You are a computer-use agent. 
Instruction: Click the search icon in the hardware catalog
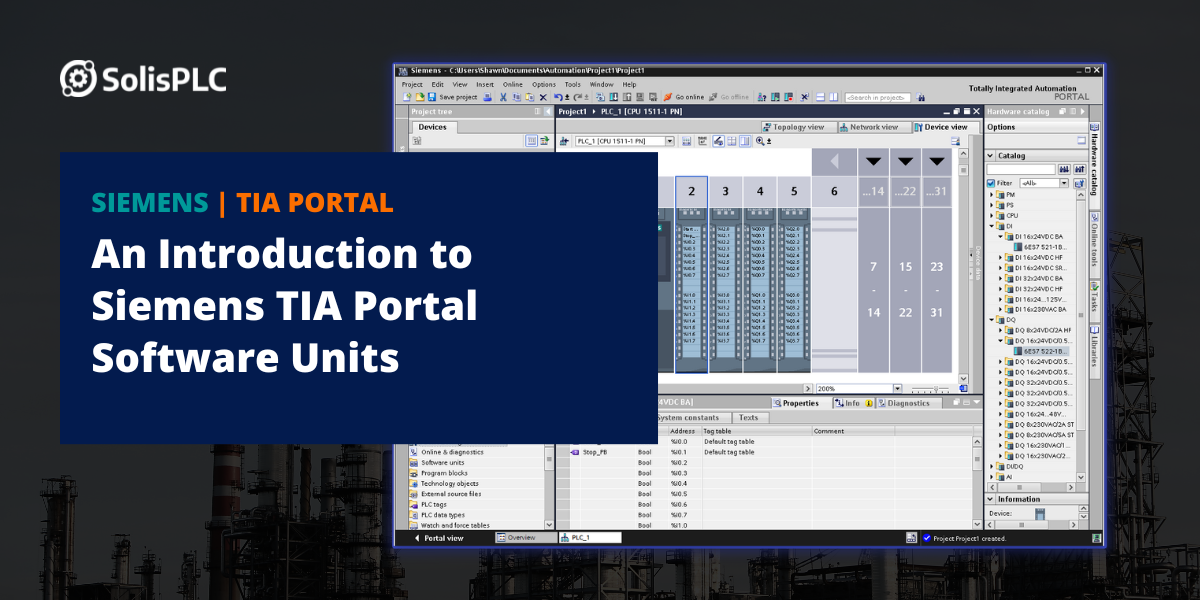(x=1066, y=169)
